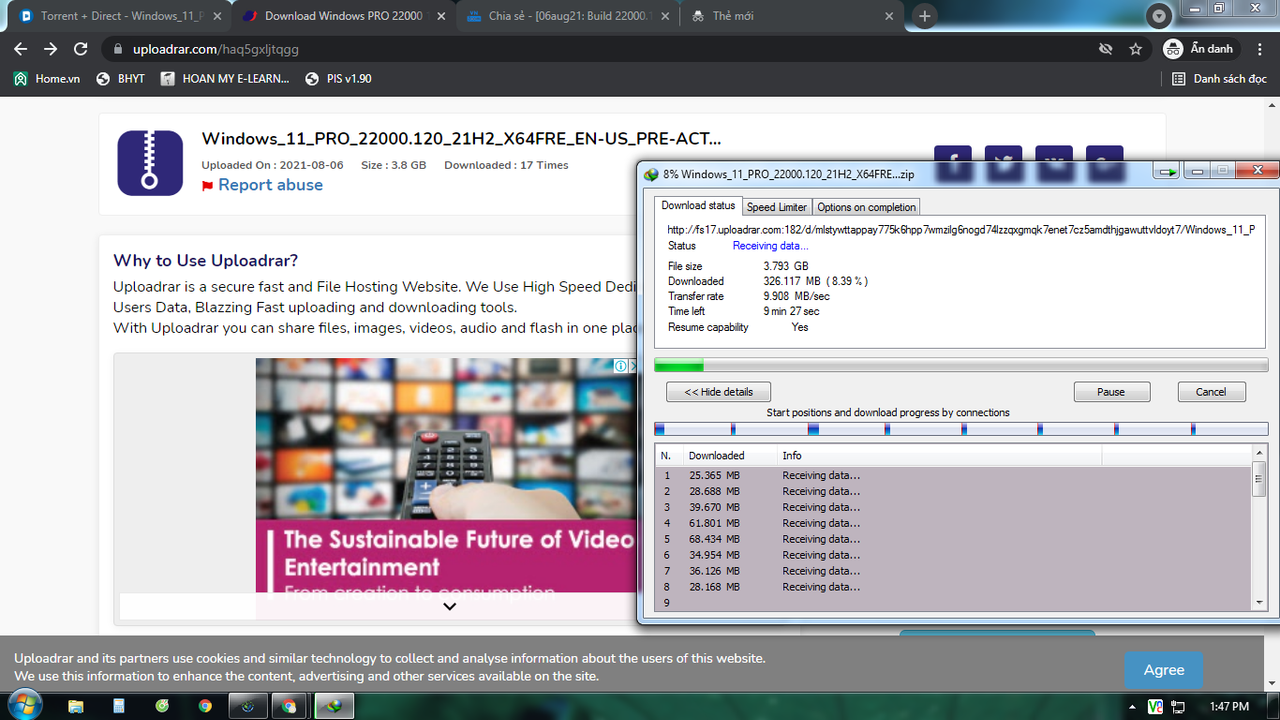
Task: Click Chrome's forward navigation arrow
Action: 51,49
